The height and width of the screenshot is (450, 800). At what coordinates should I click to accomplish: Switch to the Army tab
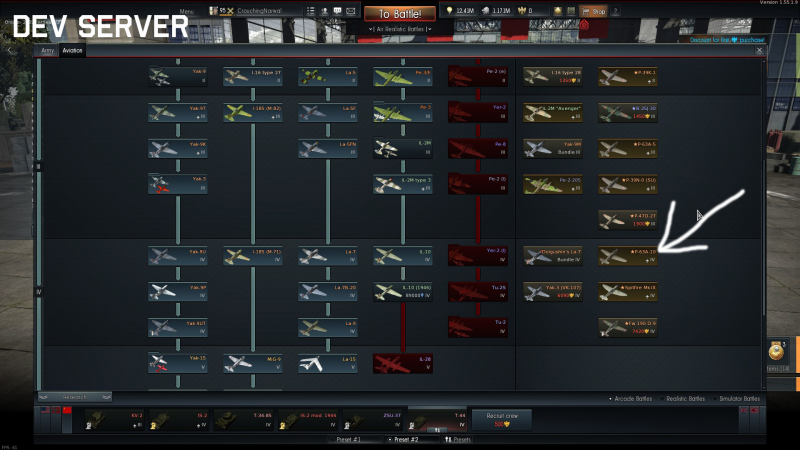coord(47,51)
